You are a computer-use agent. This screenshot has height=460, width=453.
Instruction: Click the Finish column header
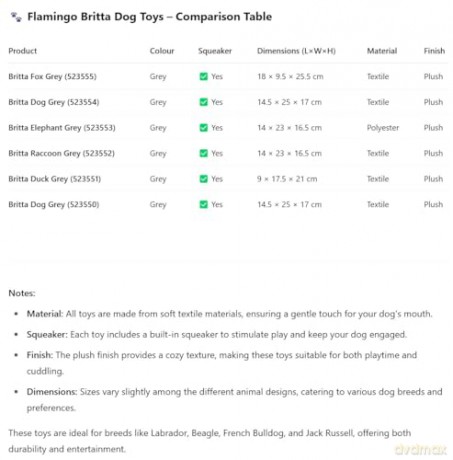434,51
